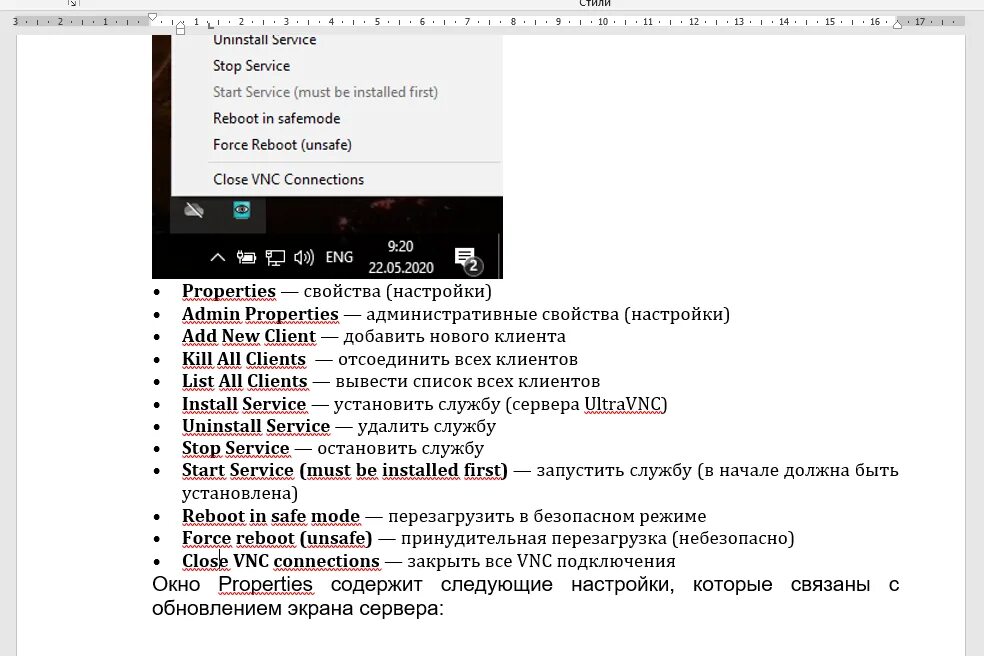Click the text 'административные свойства (настройки)'

coord(548,314)
